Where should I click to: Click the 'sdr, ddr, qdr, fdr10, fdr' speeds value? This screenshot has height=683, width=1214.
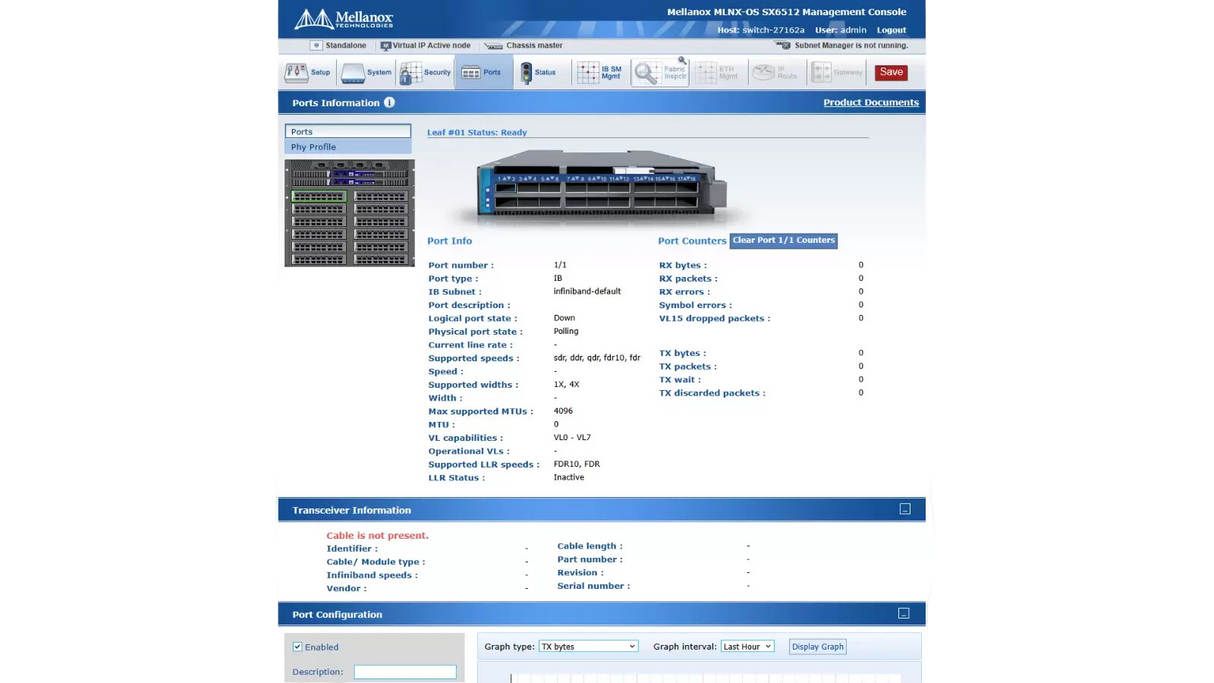pyautogui.click(x=597, y=357)
